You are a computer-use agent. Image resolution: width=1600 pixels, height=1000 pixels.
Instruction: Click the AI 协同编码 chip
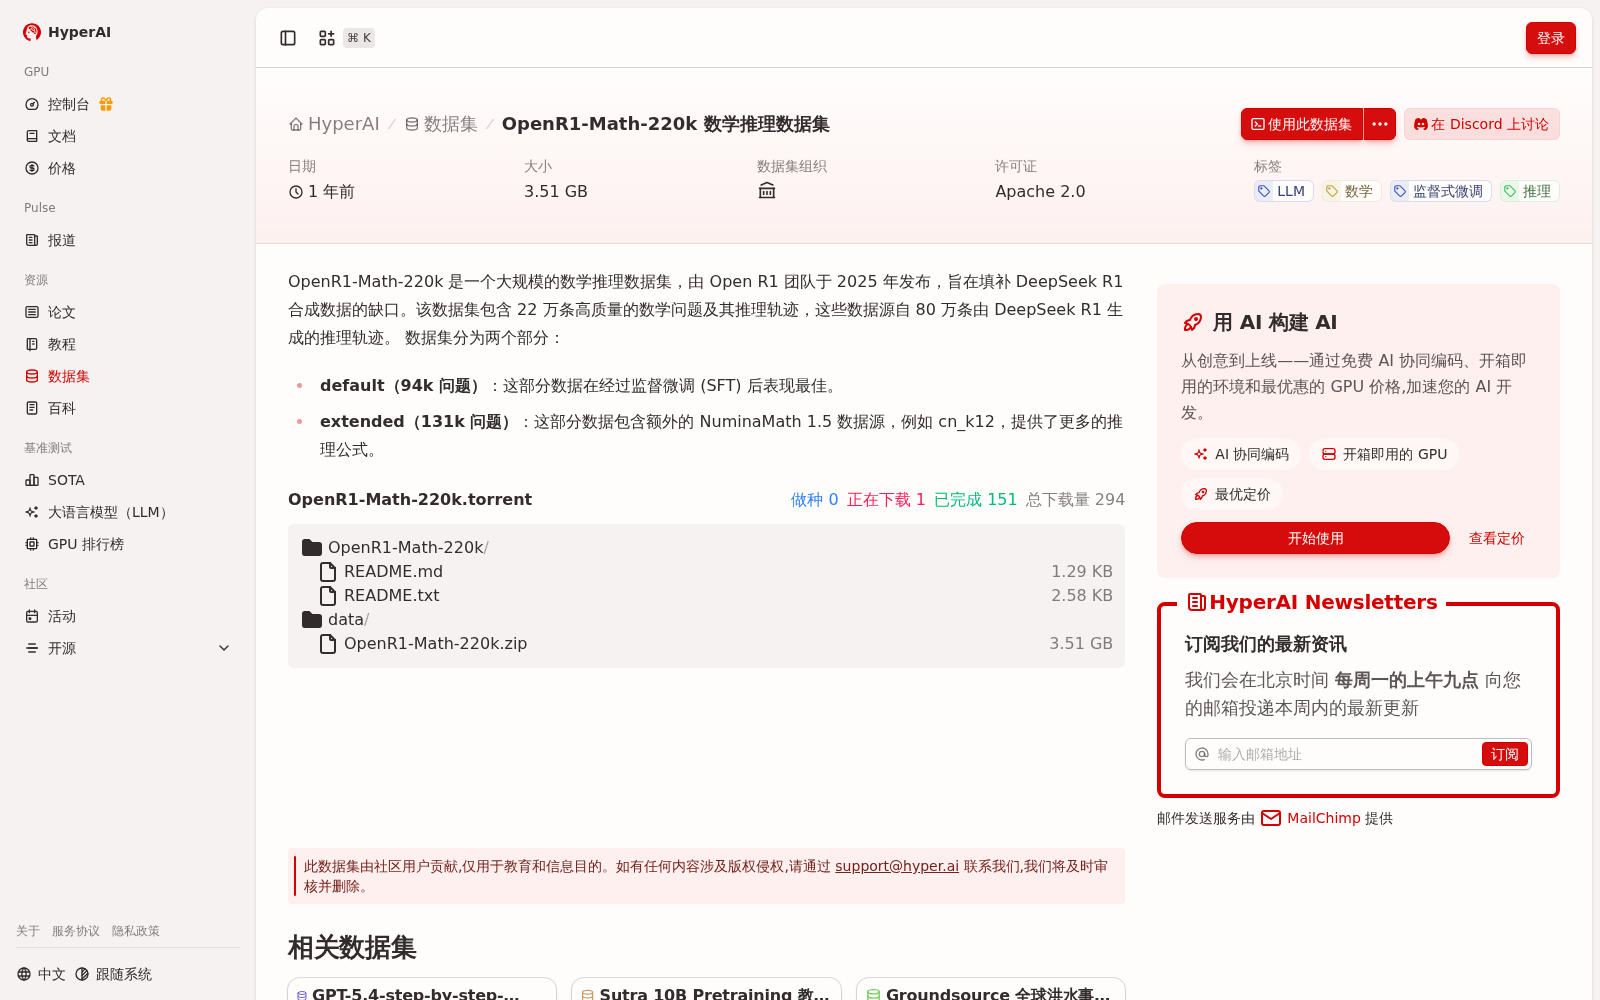coord(1241,454)
